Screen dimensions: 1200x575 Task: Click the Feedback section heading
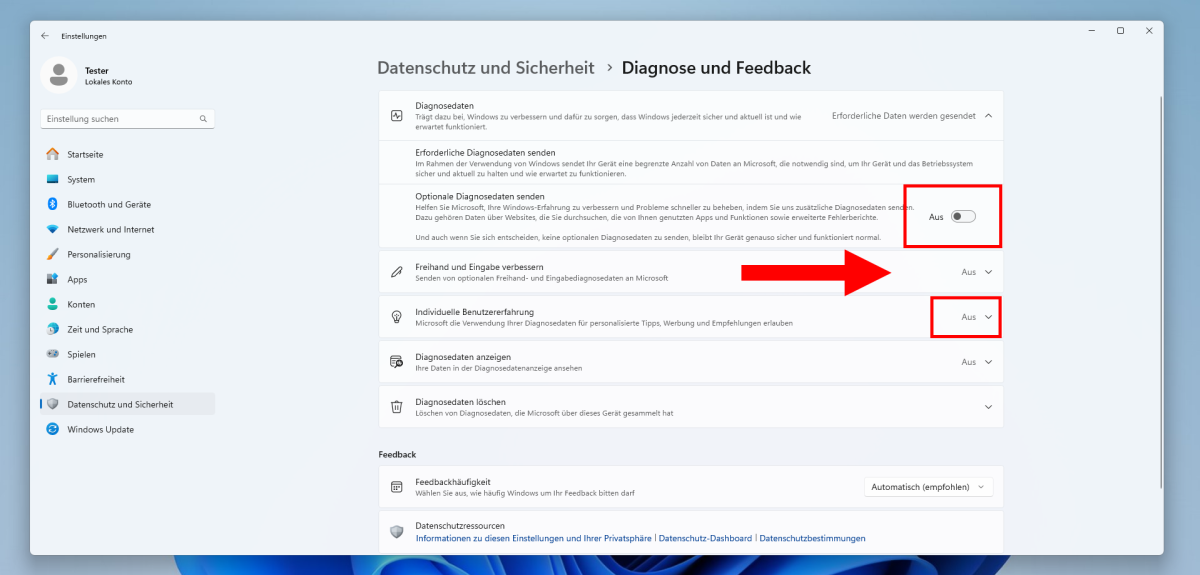click(x=397, y=454)
